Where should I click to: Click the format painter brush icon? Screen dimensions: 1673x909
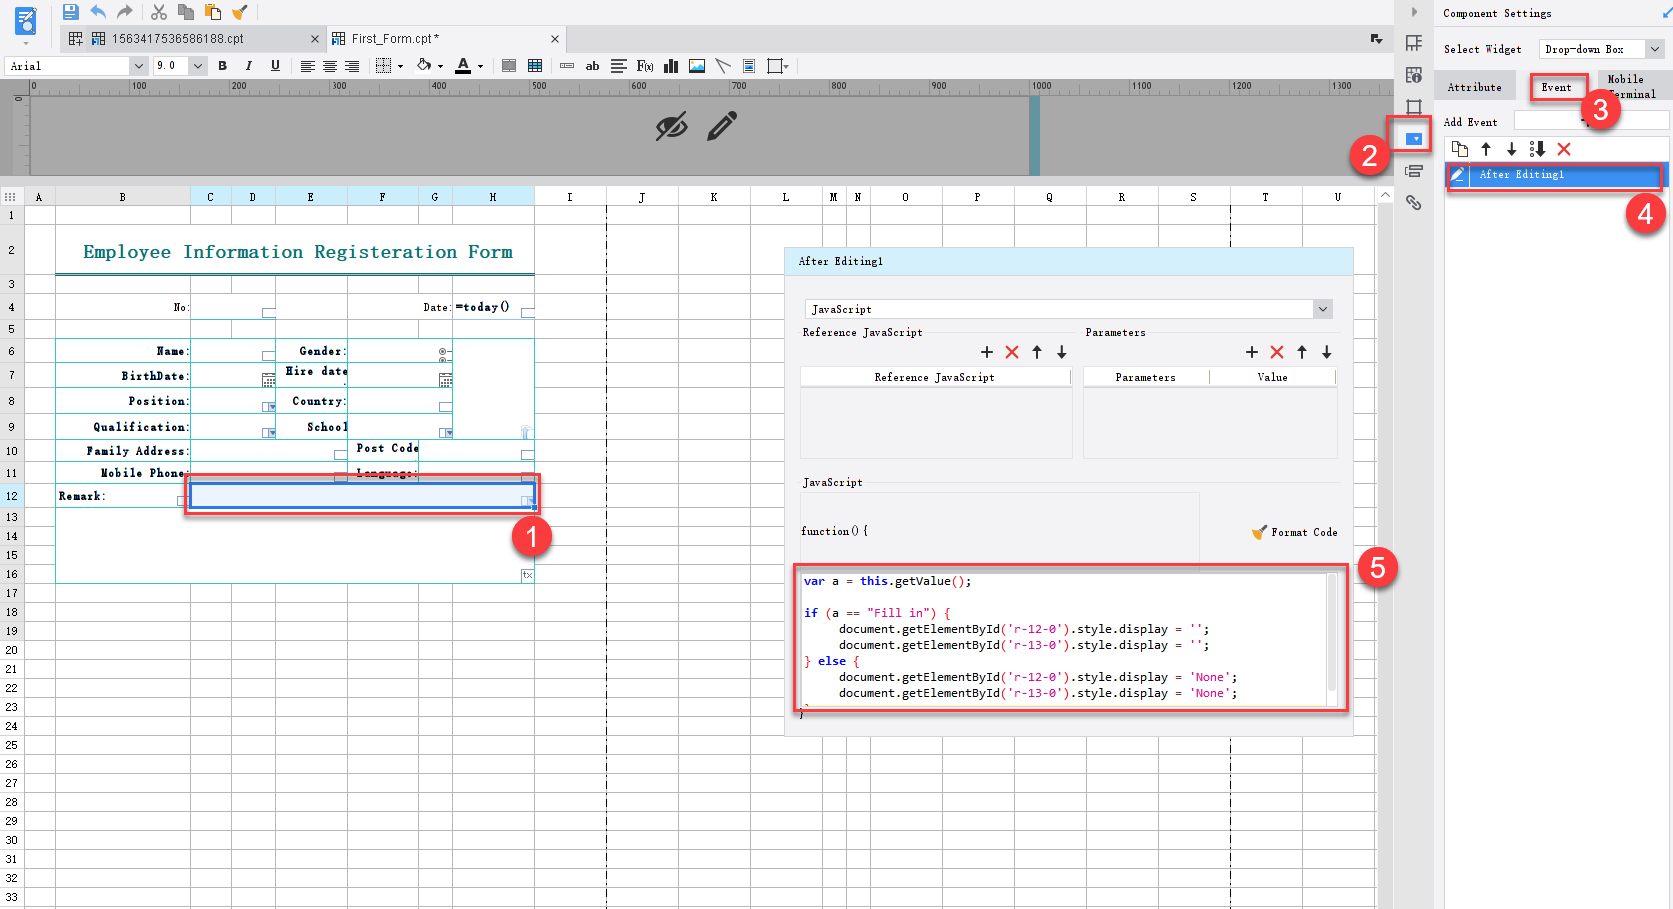(239, 12)
